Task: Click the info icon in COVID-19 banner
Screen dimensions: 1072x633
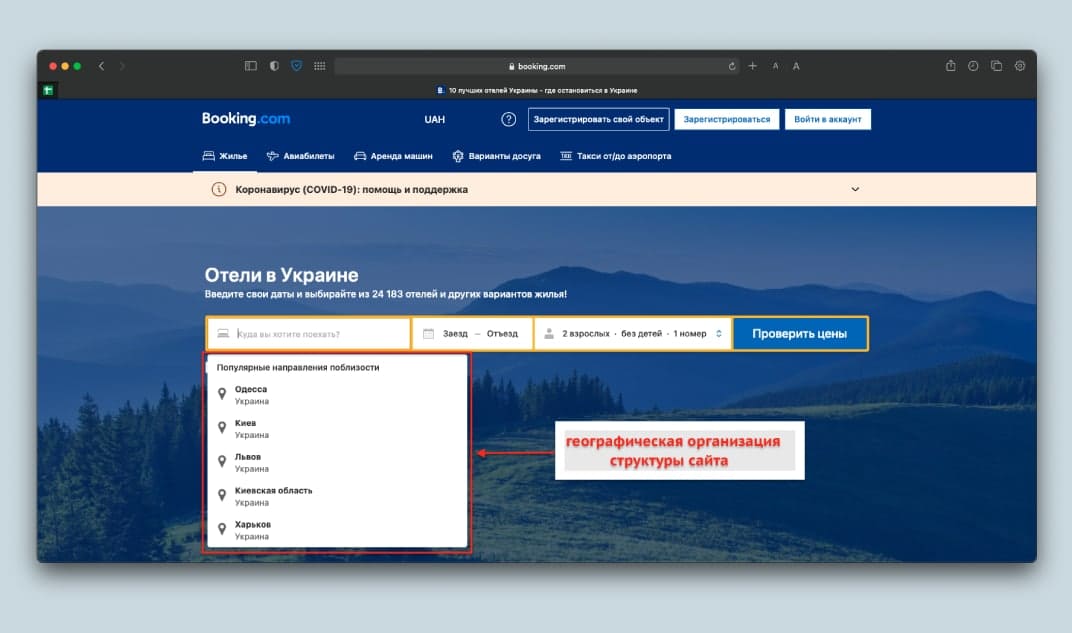Action: [219, 189]
